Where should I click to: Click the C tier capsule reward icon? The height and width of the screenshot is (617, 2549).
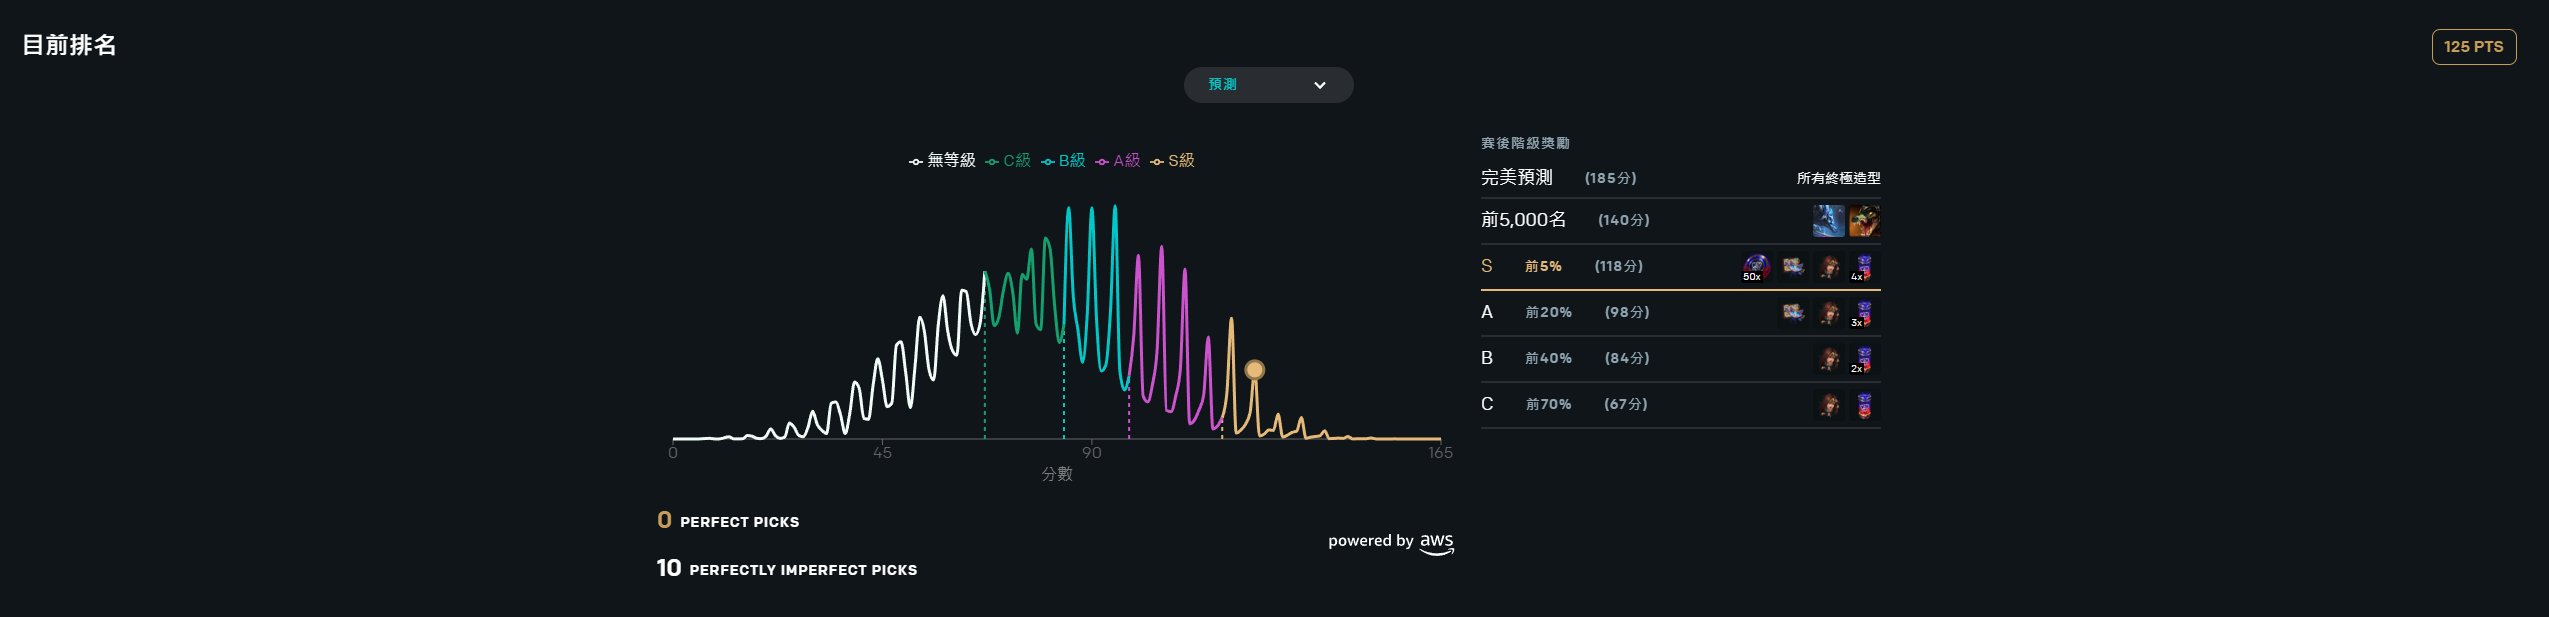pyautogui.click(x=1863, y=405)
